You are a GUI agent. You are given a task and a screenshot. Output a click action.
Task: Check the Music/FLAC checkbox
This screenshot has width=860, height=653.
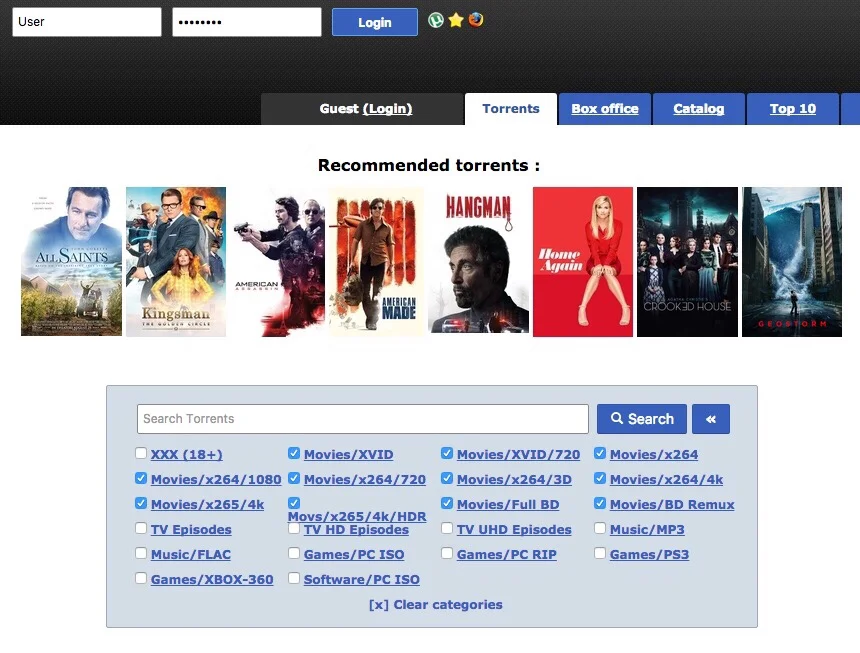(141, 553)
